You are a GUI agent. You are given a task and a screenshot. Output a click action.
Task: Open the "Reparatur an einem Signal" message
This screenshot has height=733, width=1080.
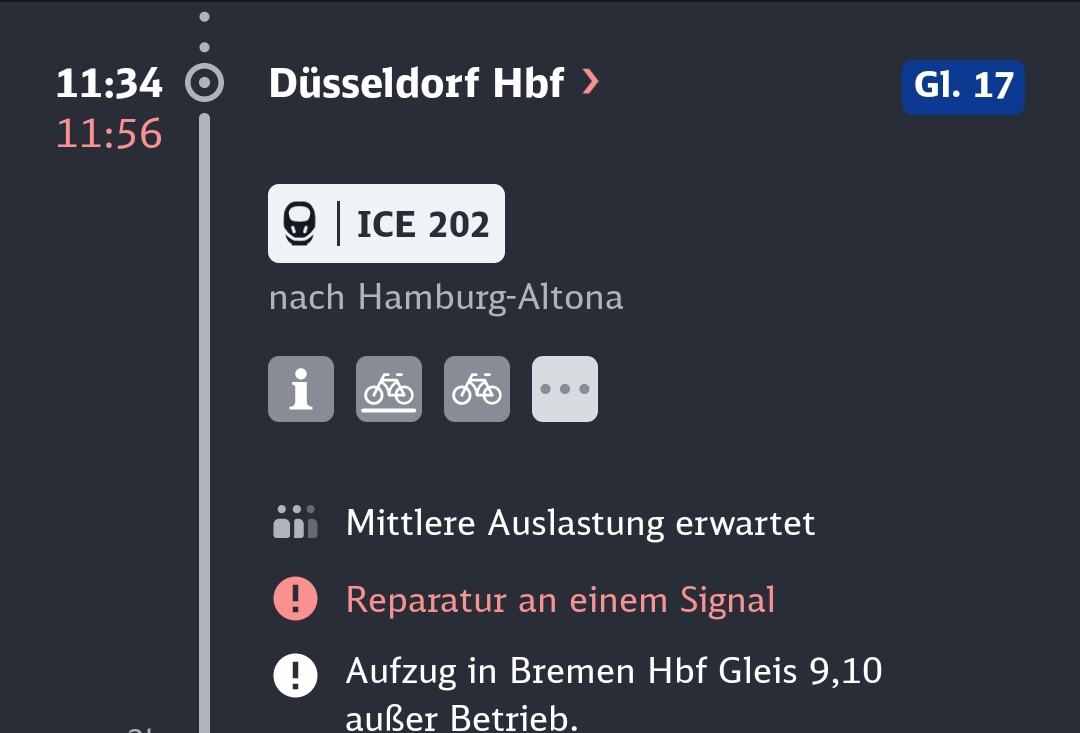pos(560,600)
